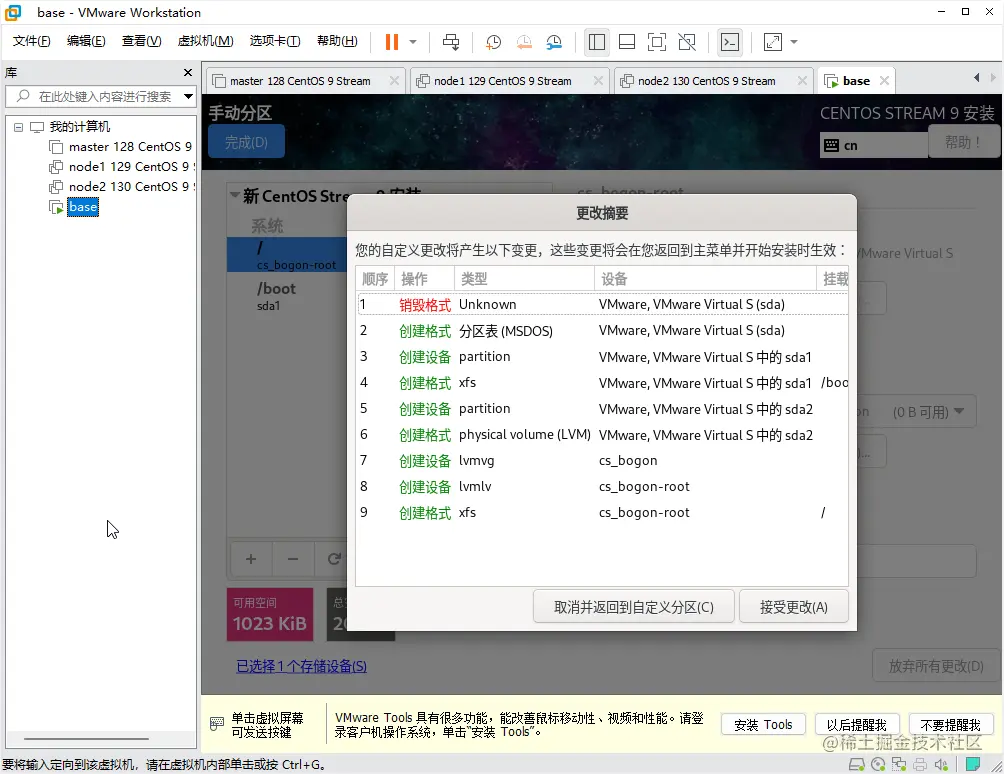The image size is (1004, 774).
Task: Click the 安装 Tools button
Action: pos(763,725)
